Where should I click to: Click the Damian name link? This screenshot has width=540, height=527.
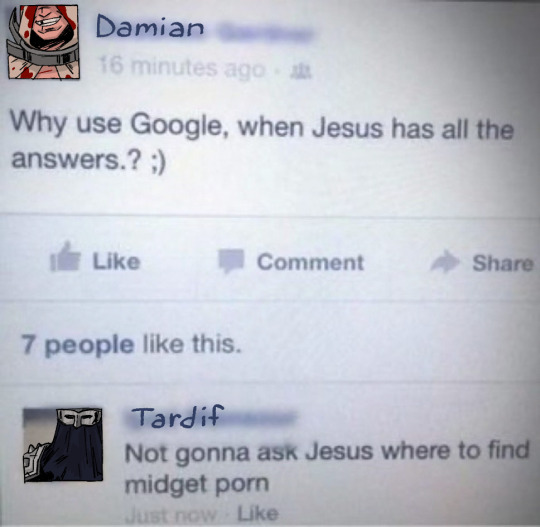pos(150,27)
